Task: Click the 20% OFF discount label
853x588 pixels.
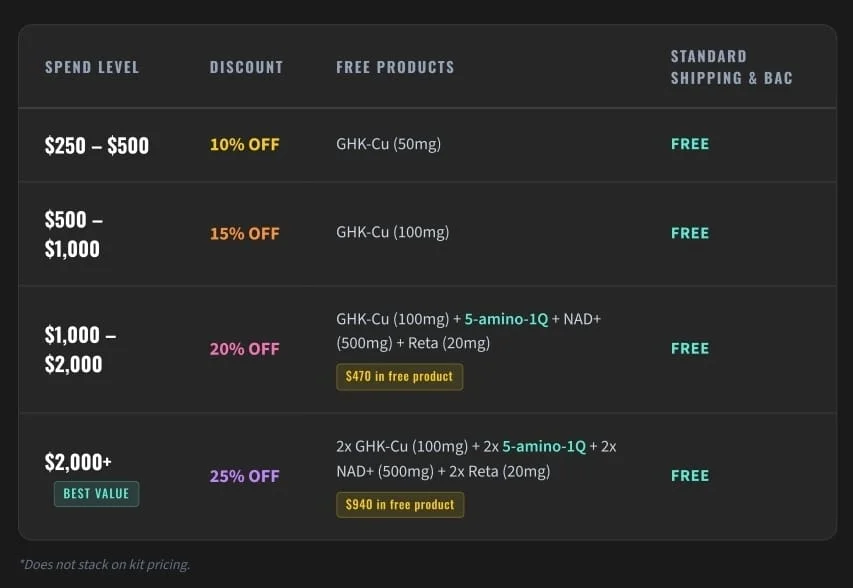Action: click(x=244, y=349)
